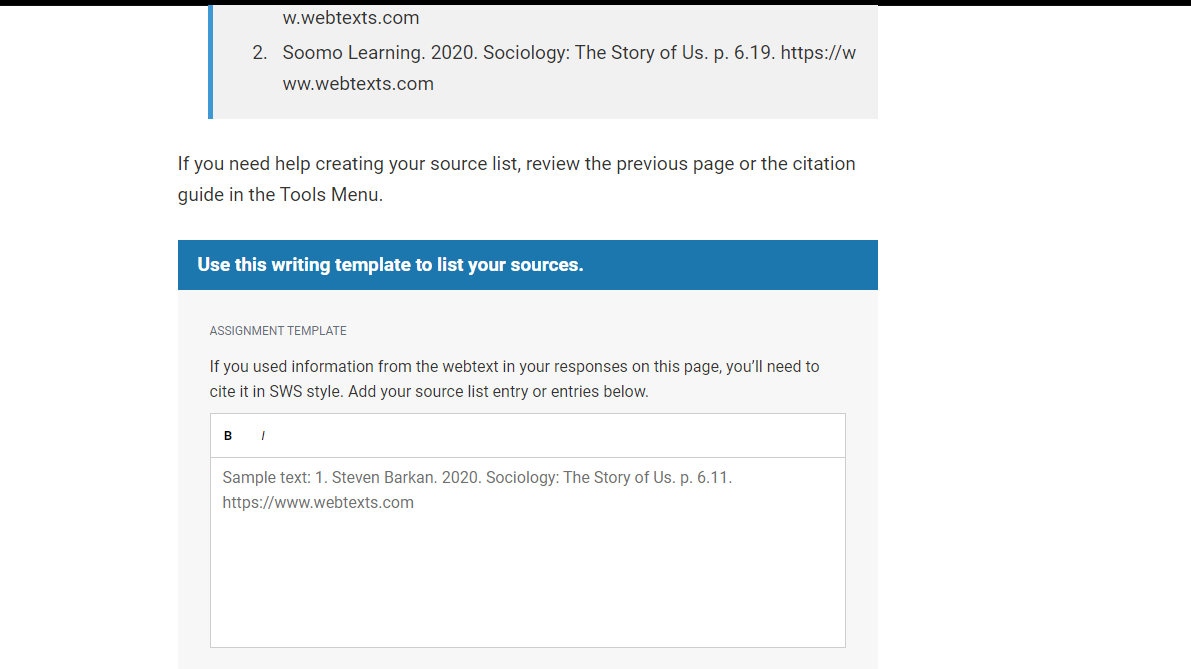Toggle bold formatting in the editor toolbar
Screen dimensions: 1191x669
coord(228,436)
